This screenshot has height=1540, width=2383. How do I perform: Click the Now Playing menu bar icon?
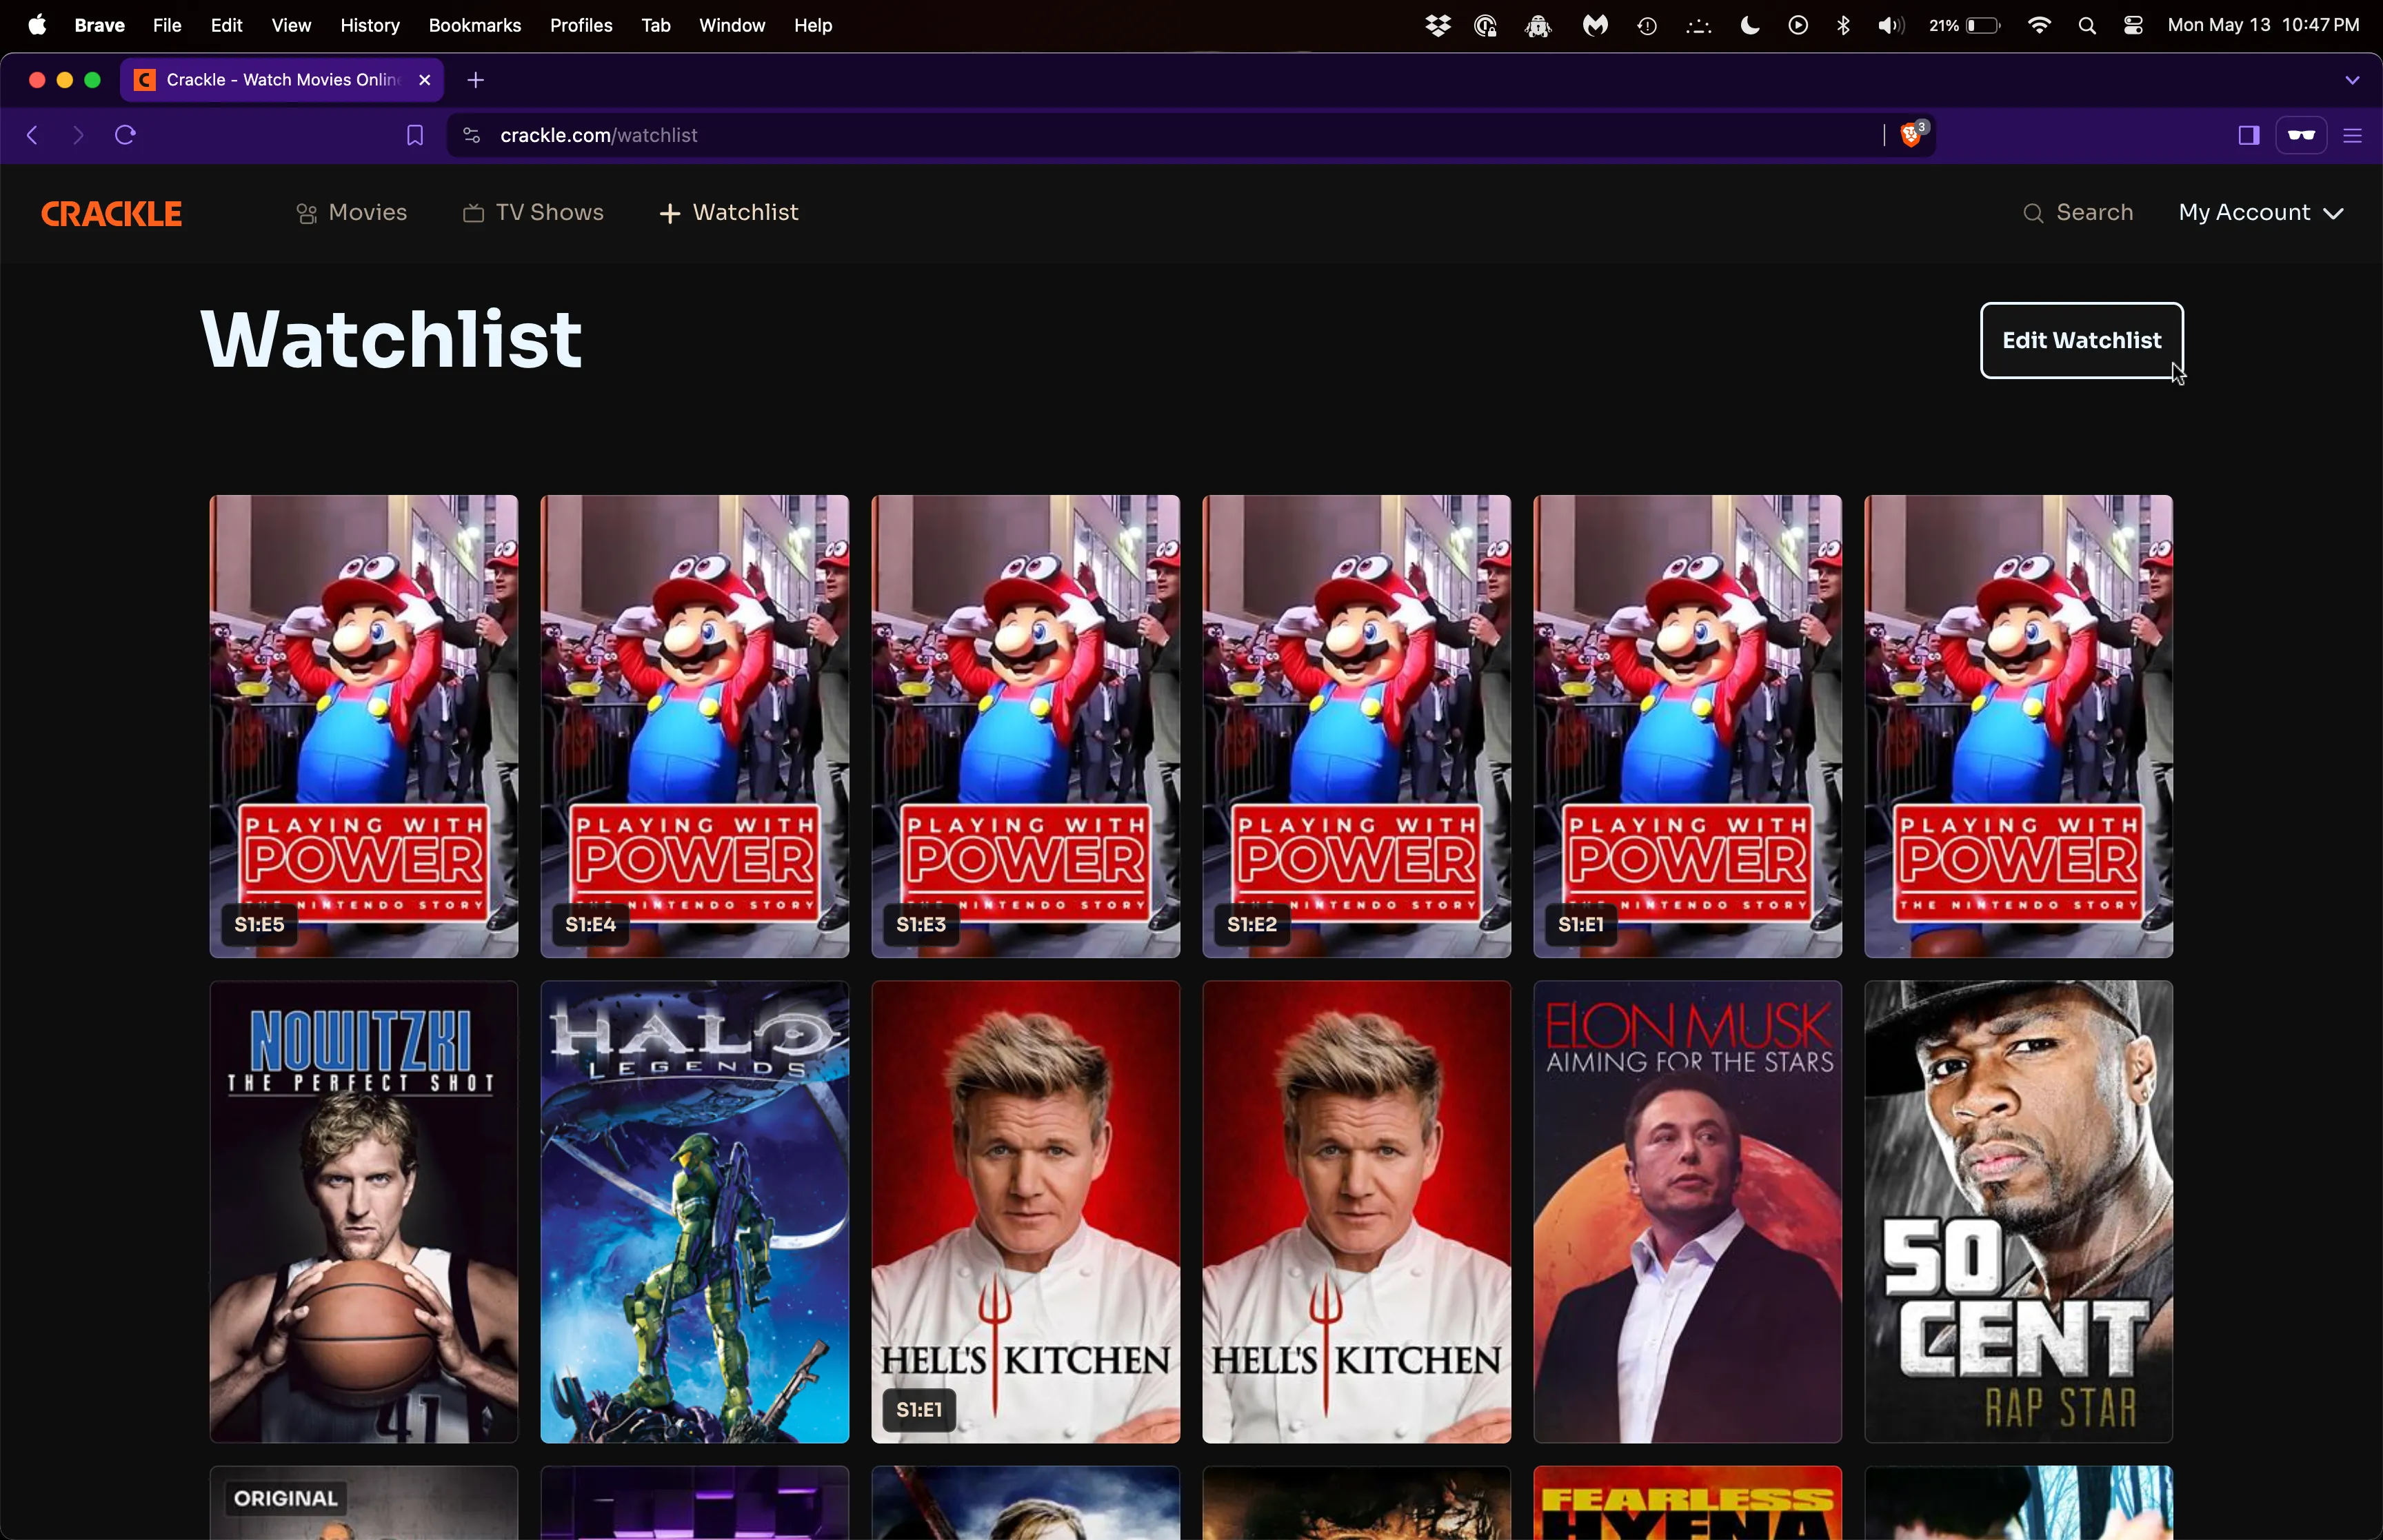[1798, 26]
